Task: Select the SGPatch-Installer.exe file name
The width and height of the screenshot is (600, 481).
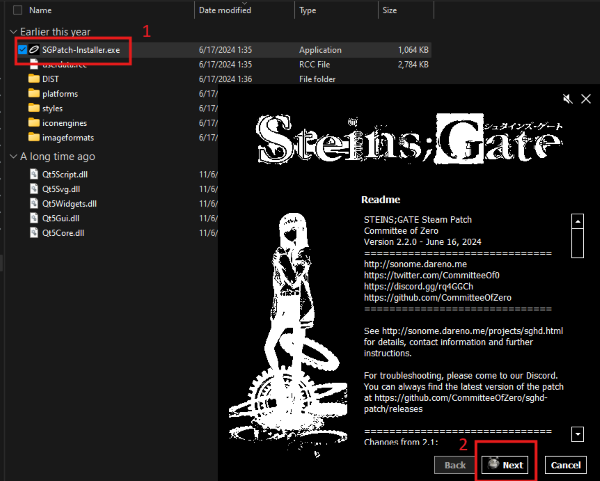Action: pyautogui.click(x=81, y=50)
